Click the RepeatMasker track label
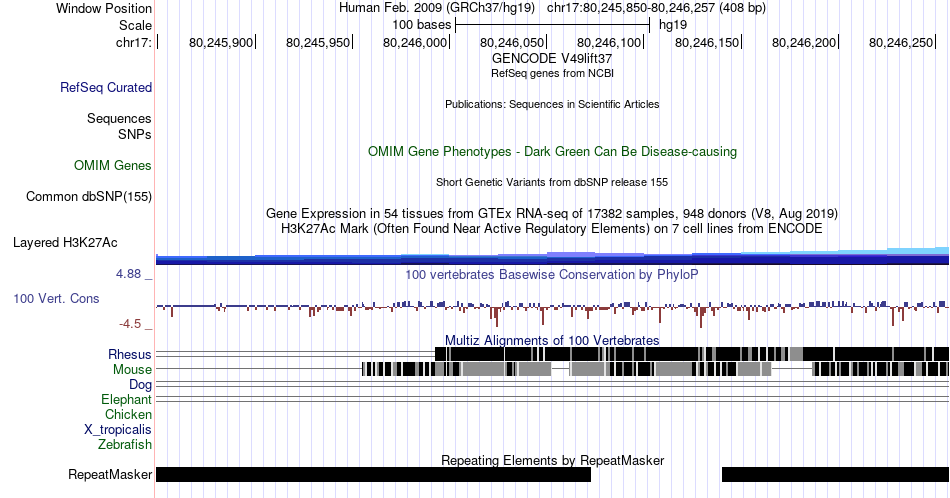The image size is (950, 498). (110, 474)
